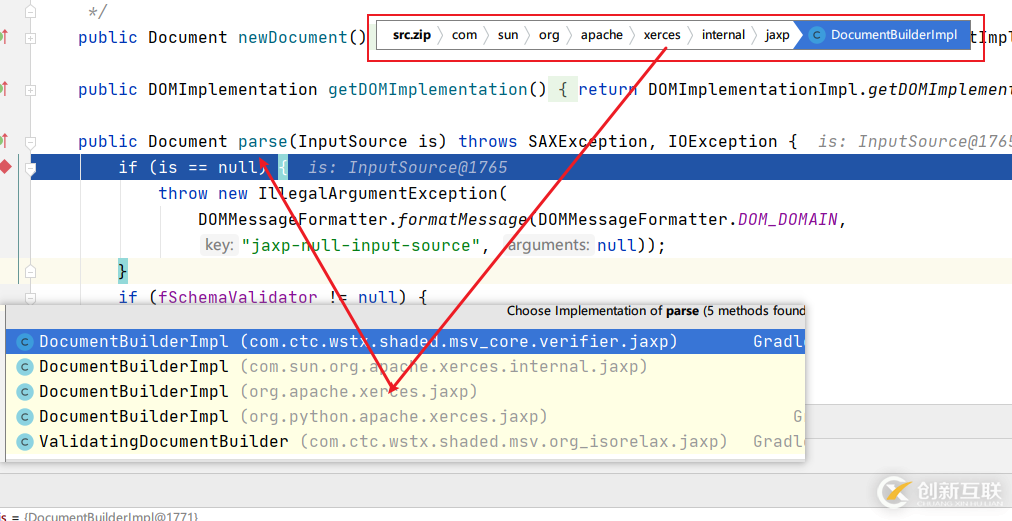Click override gutter icon beside parse method
The width and height of the screenshot is (1012, 521).
coord(4,141)
